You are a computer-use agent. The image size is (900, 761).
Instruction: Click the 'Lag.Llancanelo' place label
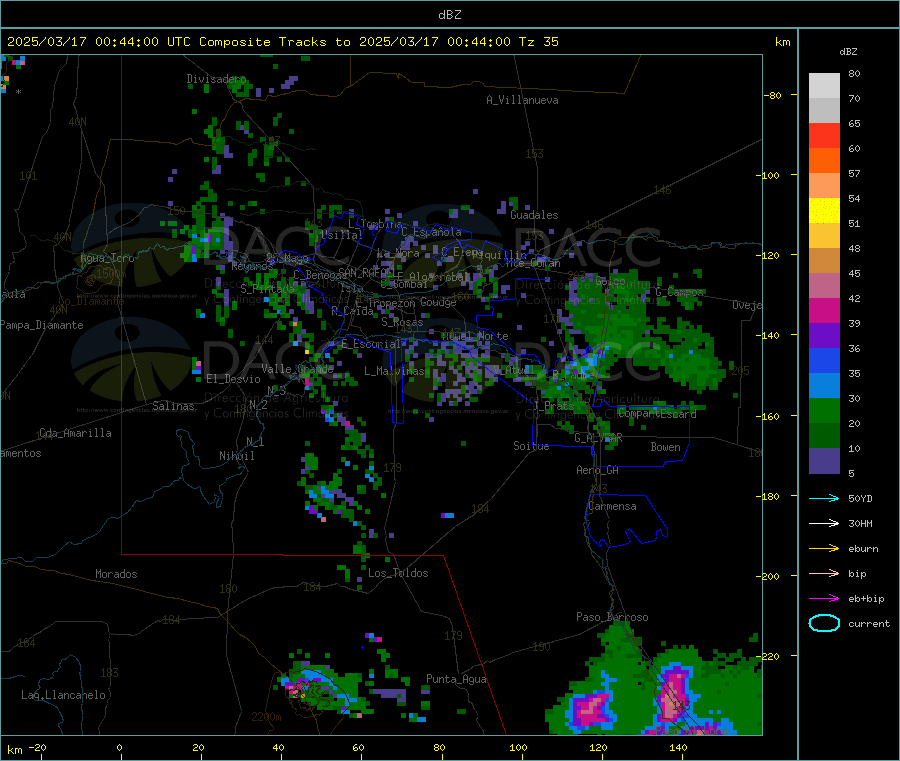(63, 695)
